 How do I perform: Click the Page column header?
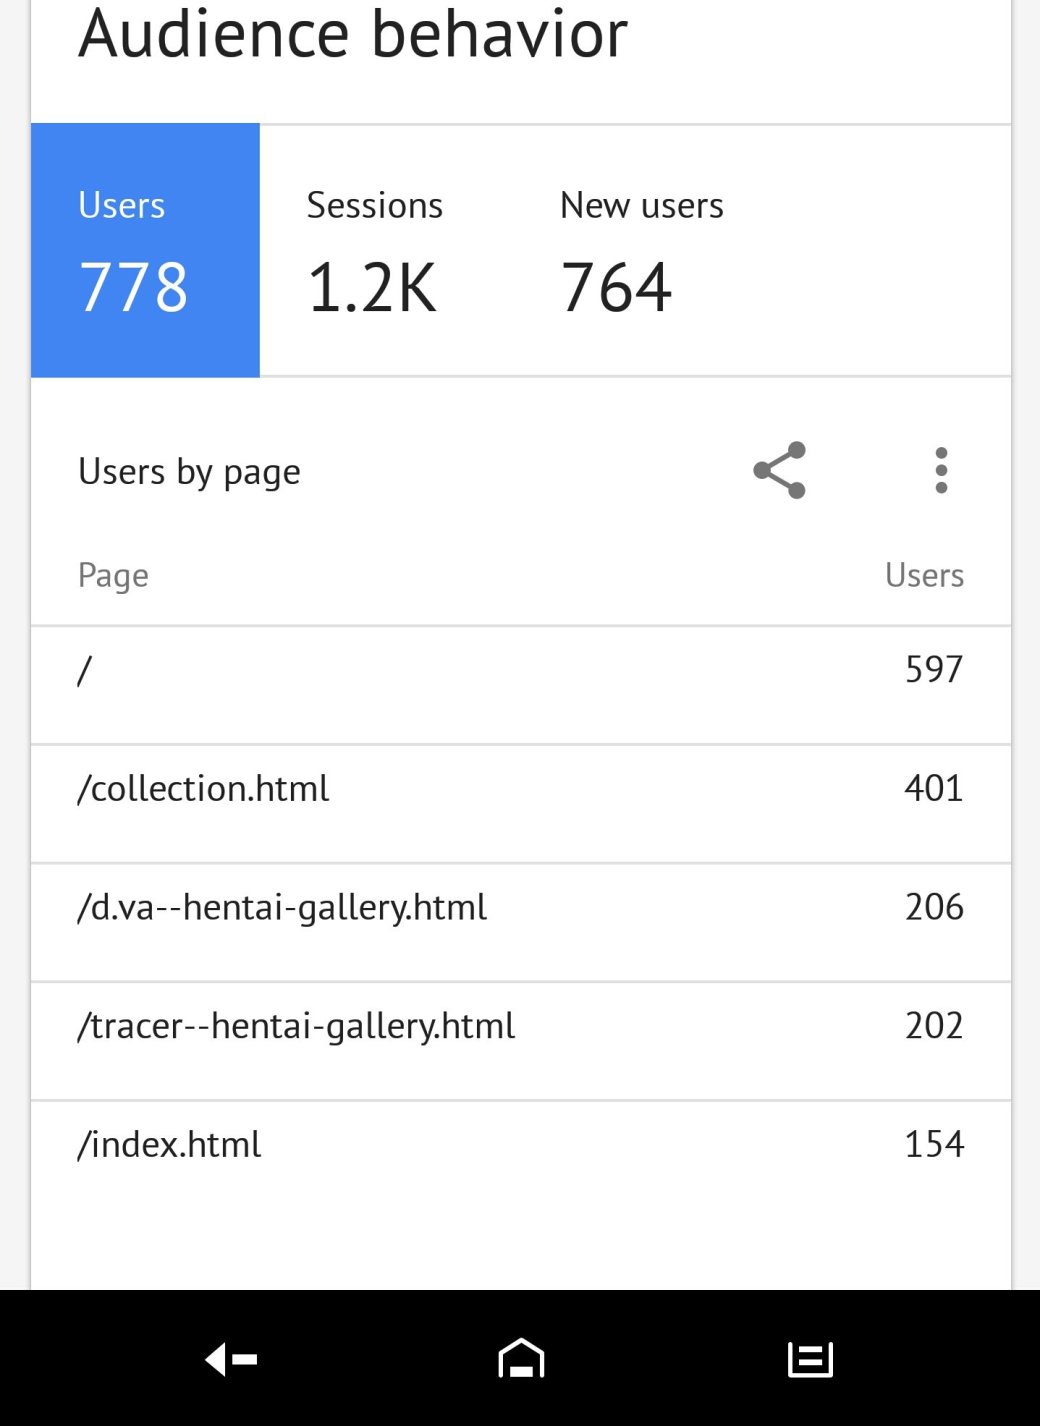113,575
